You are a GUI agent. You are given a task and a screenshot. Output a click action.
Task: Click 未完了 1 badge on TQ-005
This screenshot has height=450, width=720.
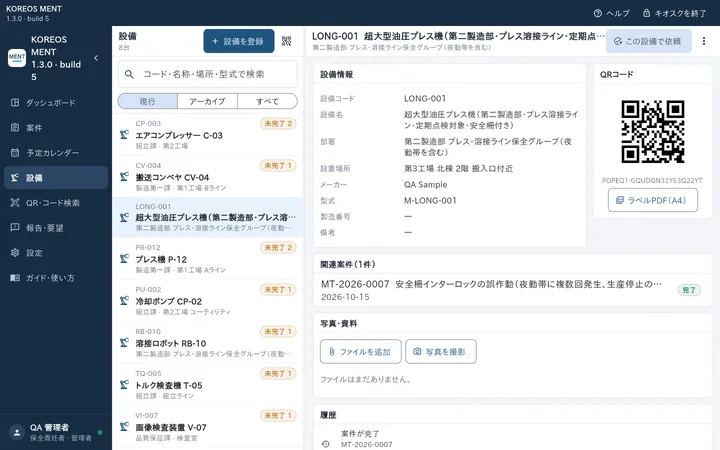tap(278, 374)
